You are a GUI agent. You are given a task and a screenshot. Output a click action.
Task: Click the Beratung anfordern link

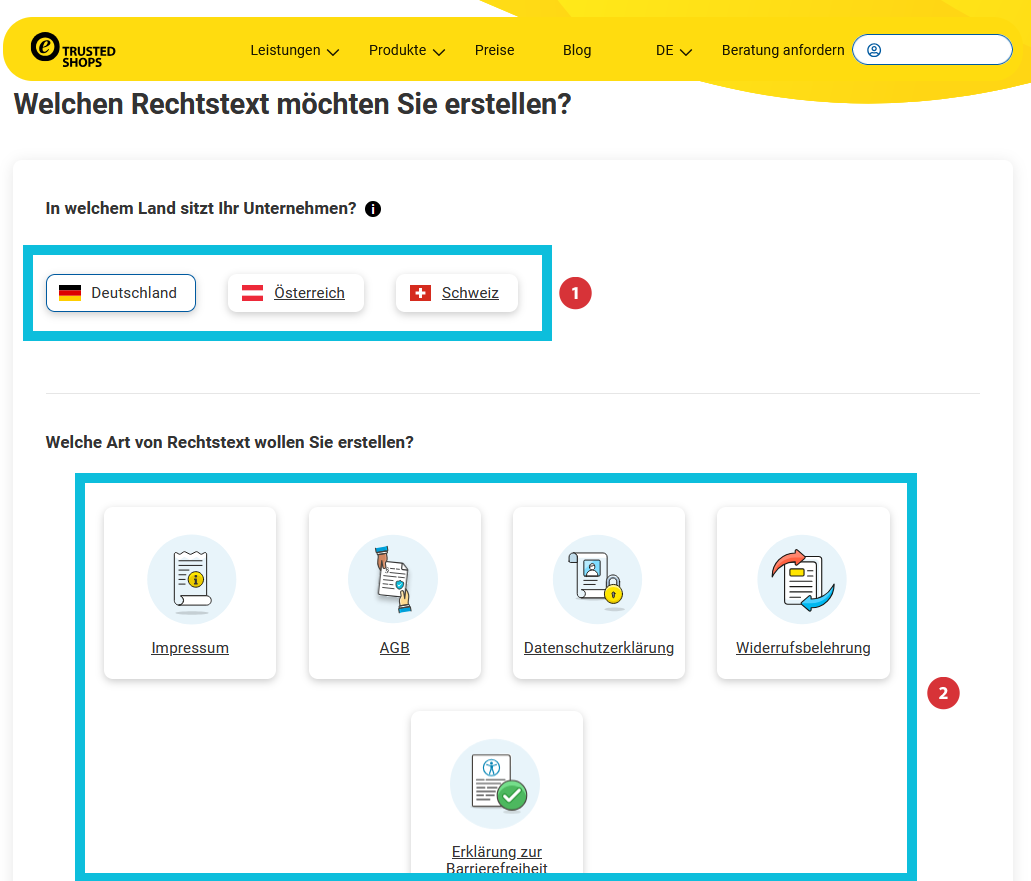tap(783, 50)
